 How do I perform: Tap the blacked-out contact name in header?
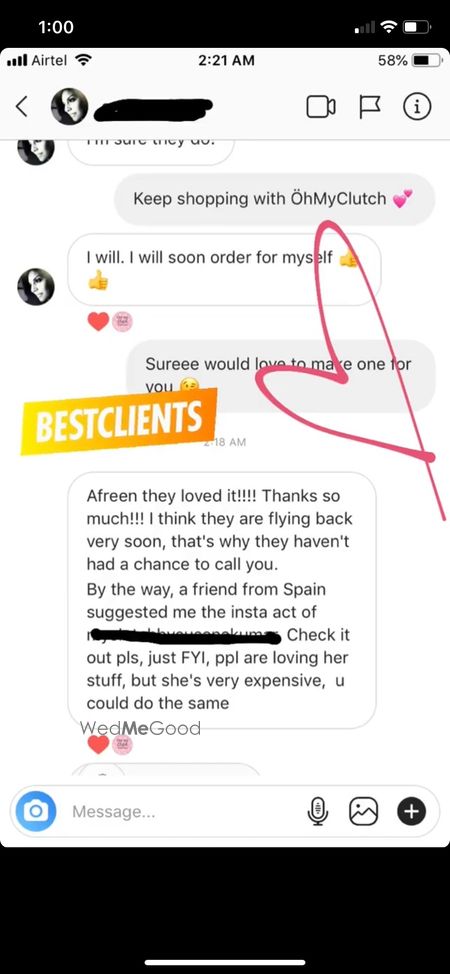pos(153,107)
